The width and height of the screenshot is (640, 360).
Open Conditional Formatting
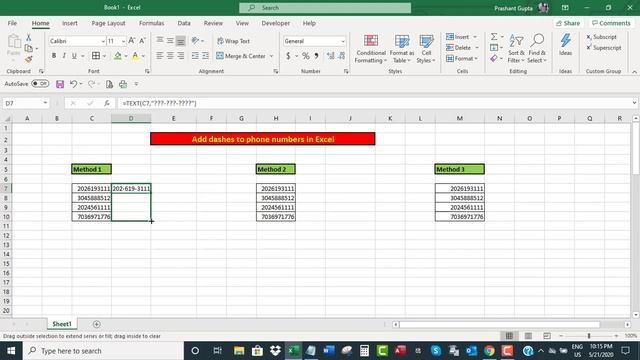click(x=371, y=49)
